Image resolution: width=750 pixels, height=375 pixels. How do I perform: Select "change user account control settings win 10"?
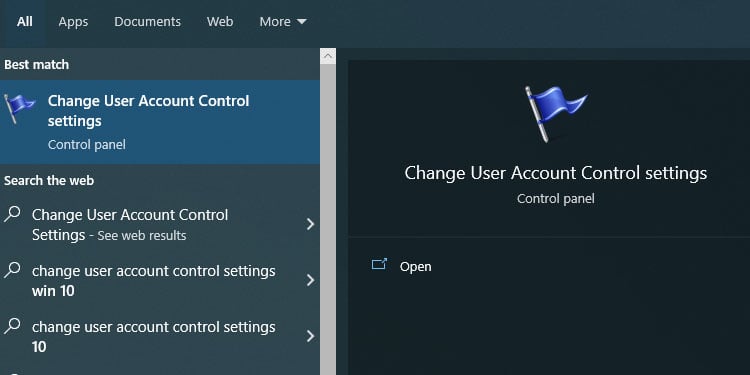160,281
